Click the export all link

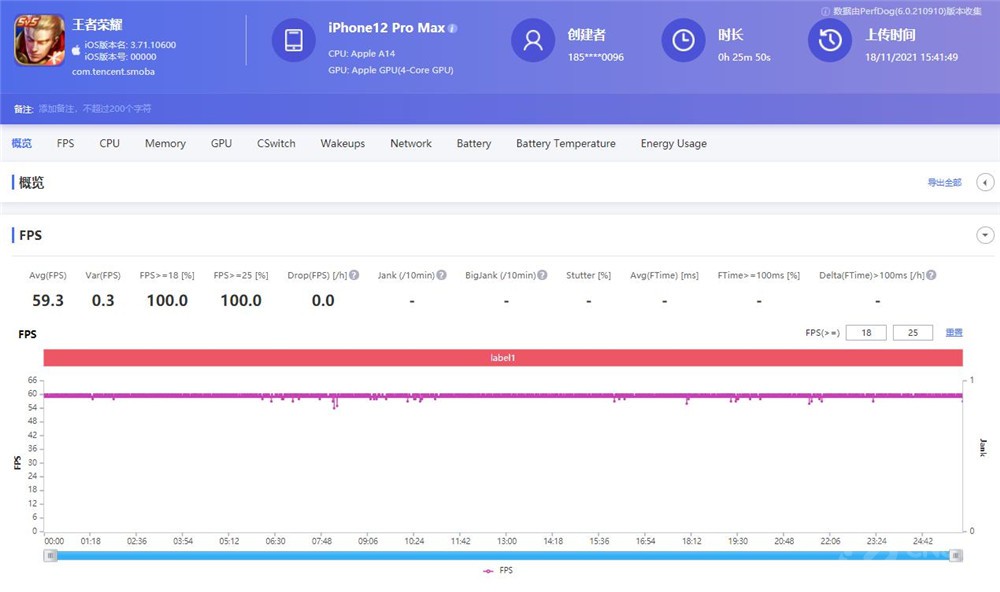point(944,182)
